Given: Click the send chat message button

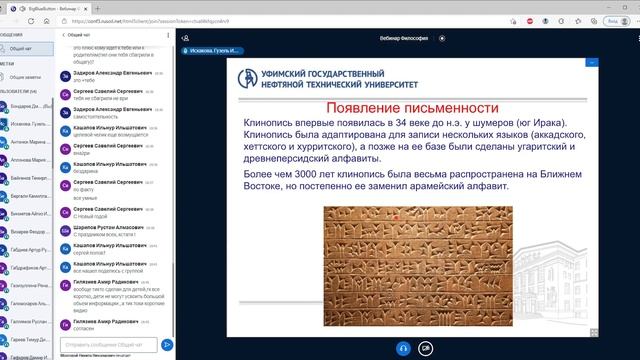Looking at the screenshot, I should 167,345.
